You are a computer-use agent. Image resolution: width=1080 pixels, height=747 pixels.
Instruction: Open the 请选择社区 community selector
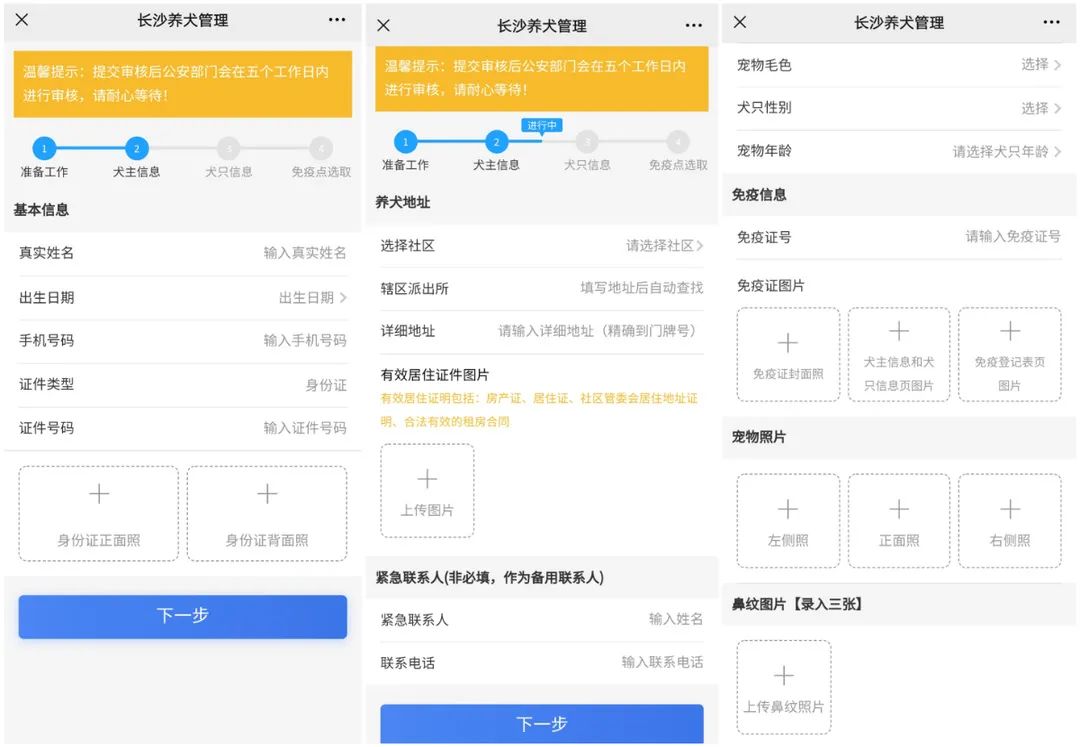click(x=541, y=245)
